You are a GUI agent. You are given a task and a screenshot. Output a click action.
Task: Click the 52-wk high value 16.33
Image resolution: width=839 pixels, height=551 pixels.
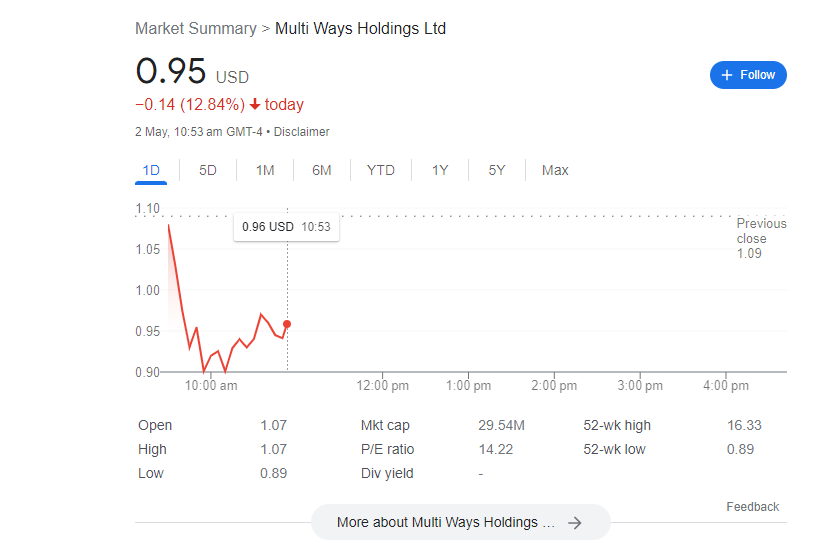(744, 425)
